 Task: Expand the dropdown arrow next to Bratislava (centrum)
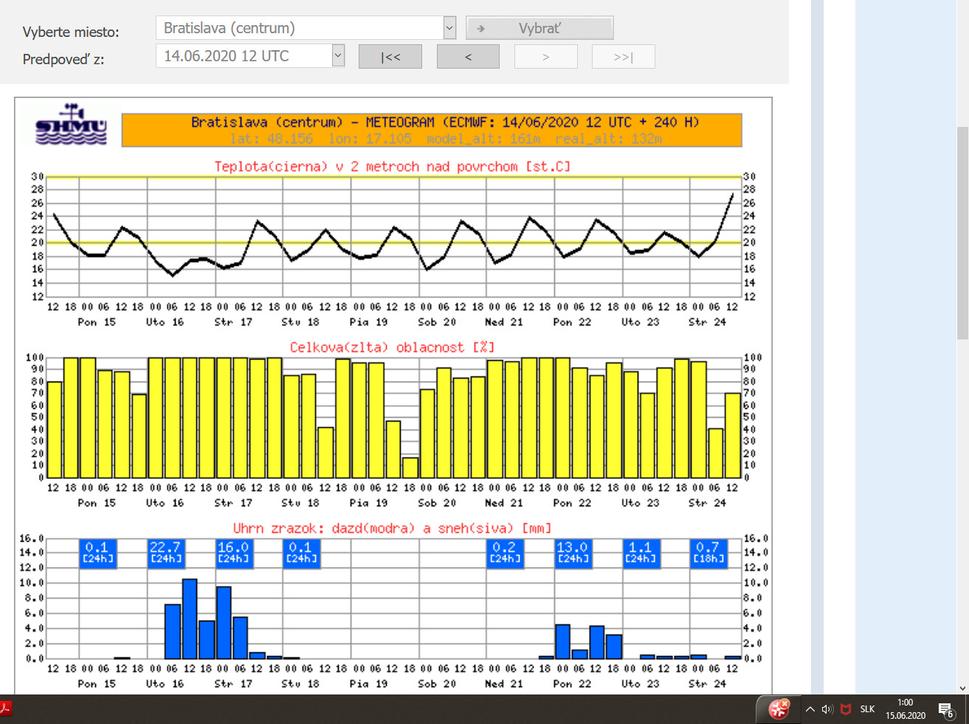(x=450, y=28)
